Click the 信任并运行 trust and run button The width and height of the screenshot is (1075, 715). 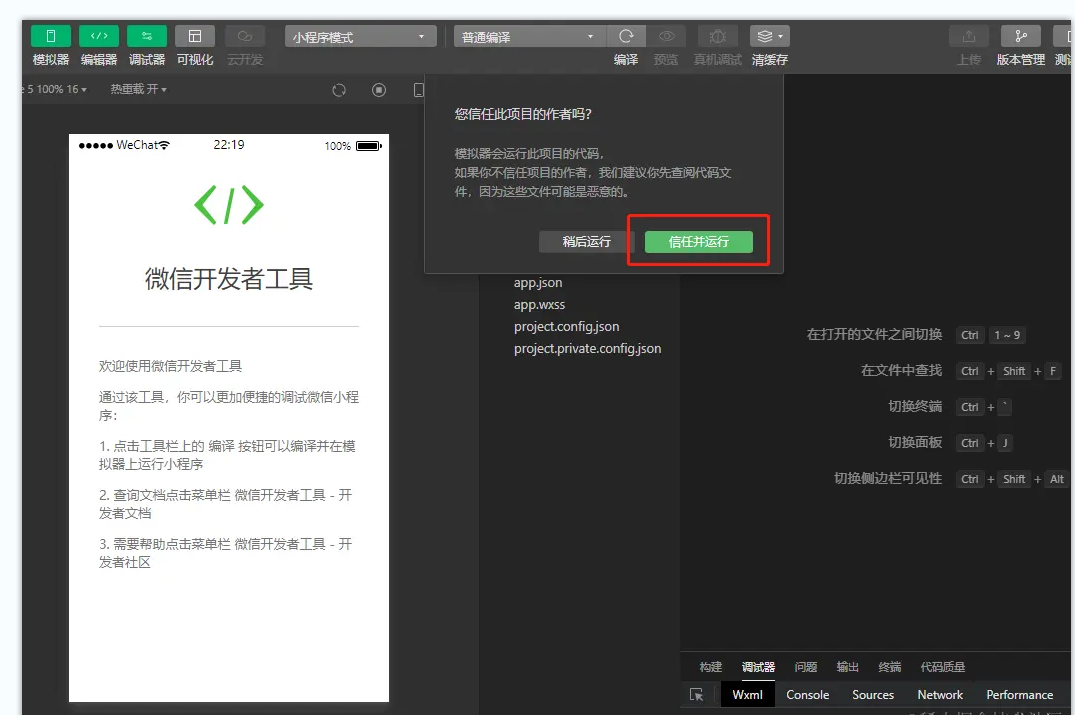pos(698,242)
